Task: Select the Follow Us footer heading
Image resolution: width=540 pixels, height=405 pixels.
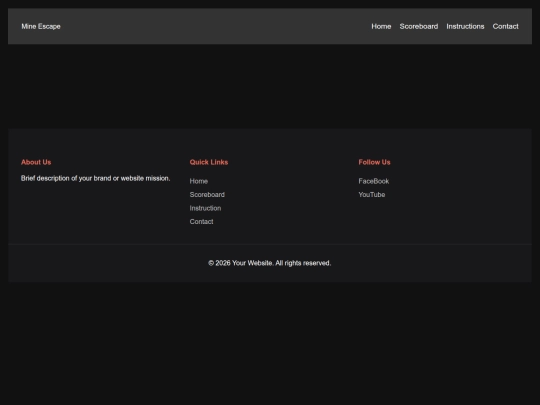Action: [x=374, y=162]
